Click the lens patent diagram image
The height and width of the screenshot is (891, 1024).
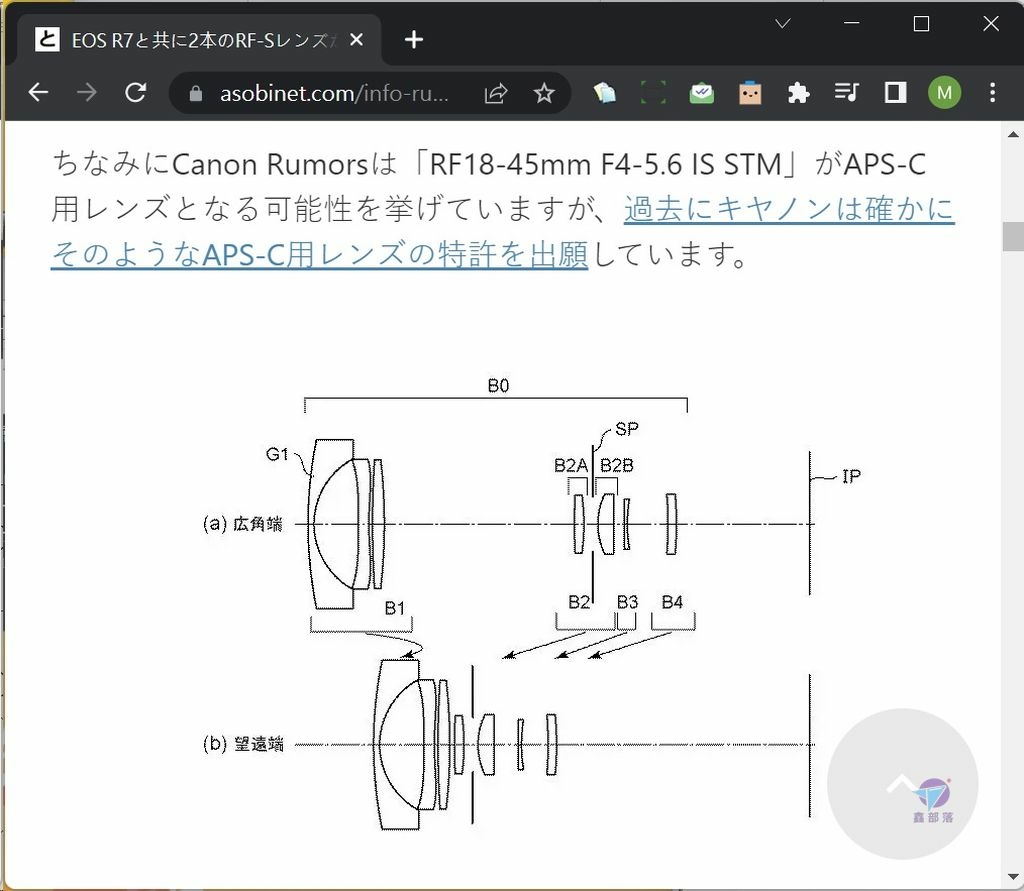[531, 604]
